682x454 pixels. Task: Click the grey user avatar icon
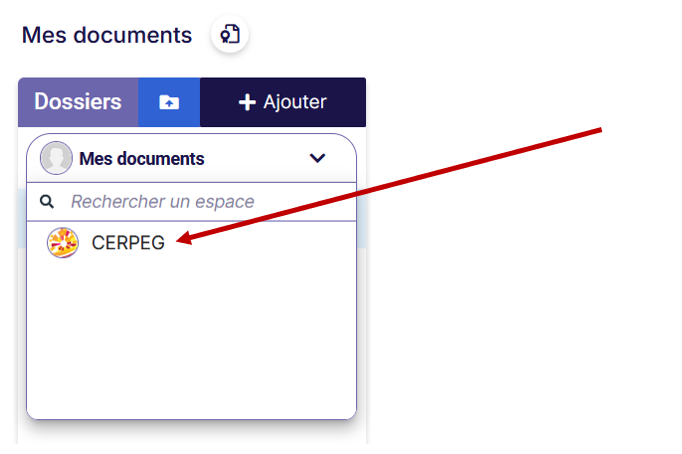pos(56,158)
